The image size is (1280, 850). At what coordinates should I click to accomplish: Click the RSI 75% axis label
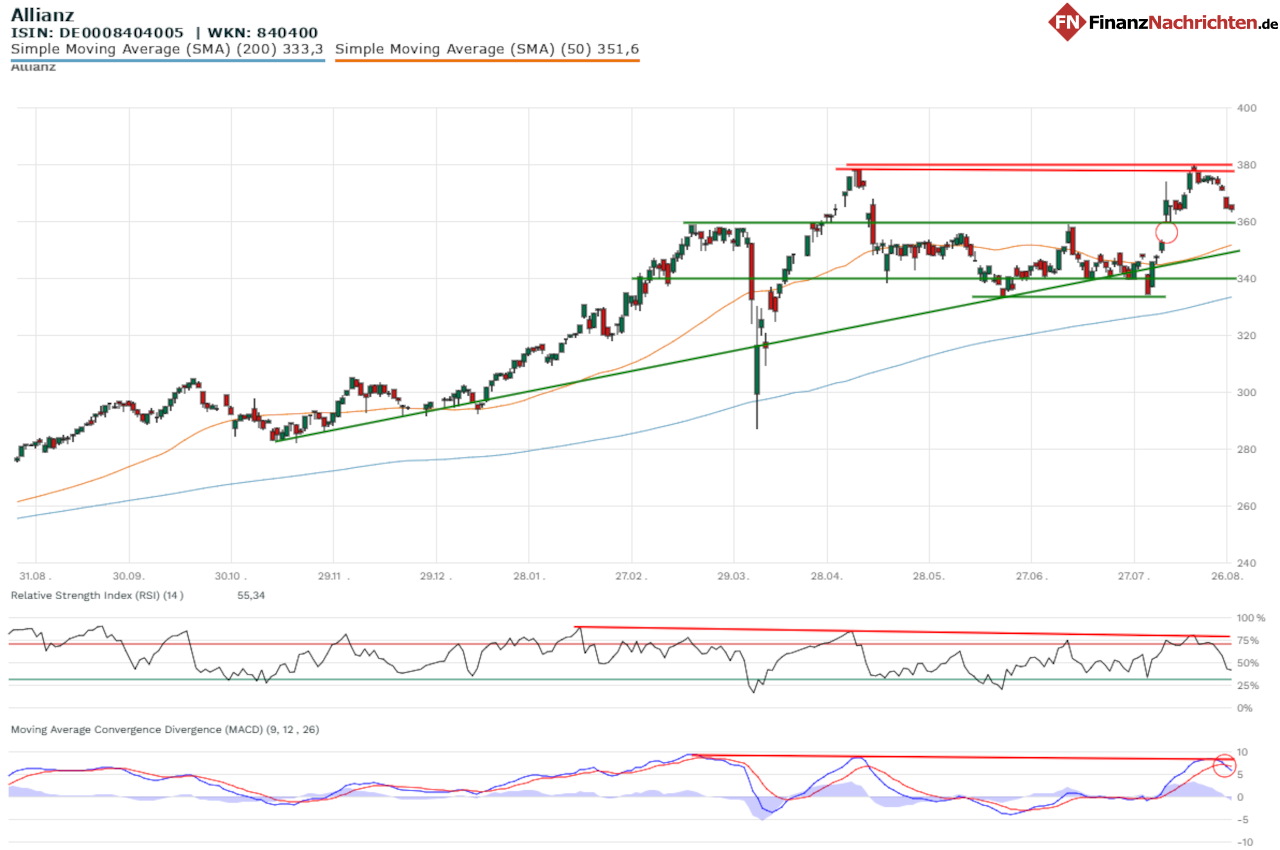pos(1249,641)
